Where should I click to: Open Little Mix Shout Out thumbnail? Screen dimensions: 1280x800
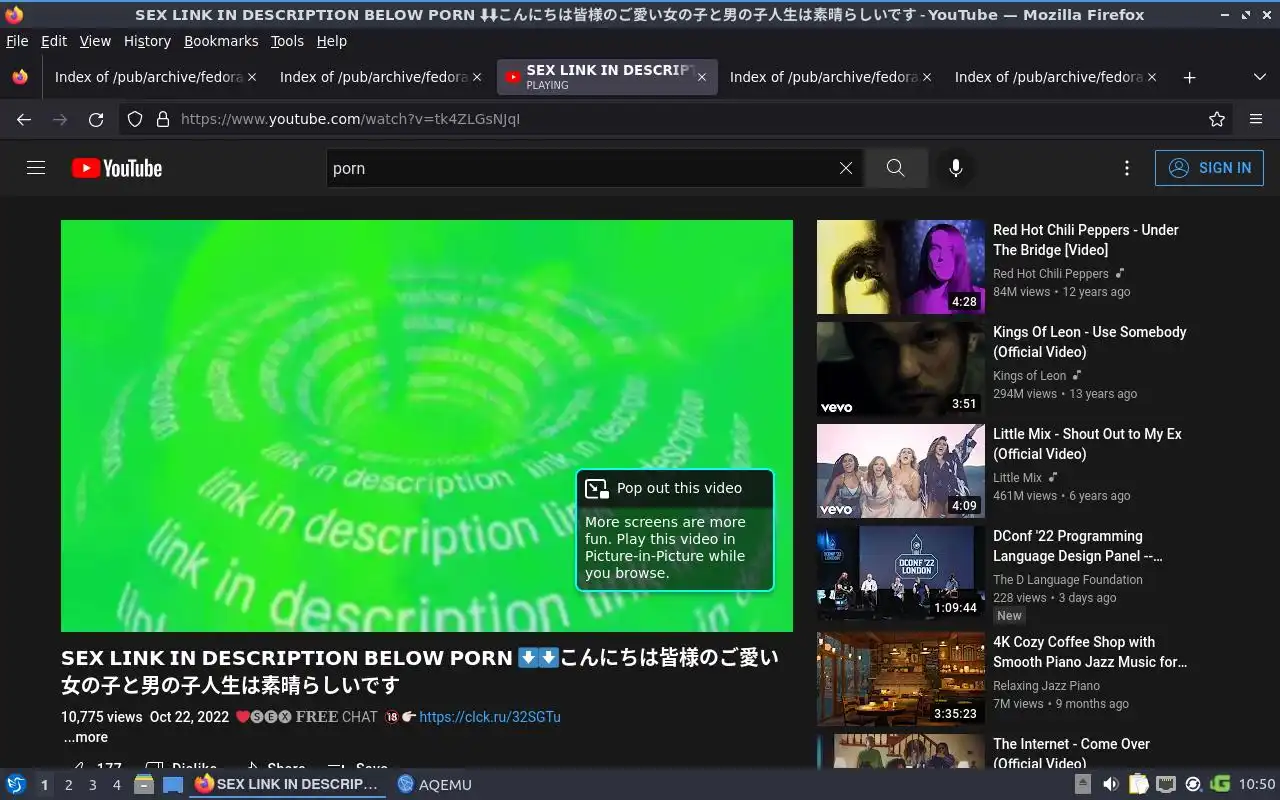tap(901, 471)
